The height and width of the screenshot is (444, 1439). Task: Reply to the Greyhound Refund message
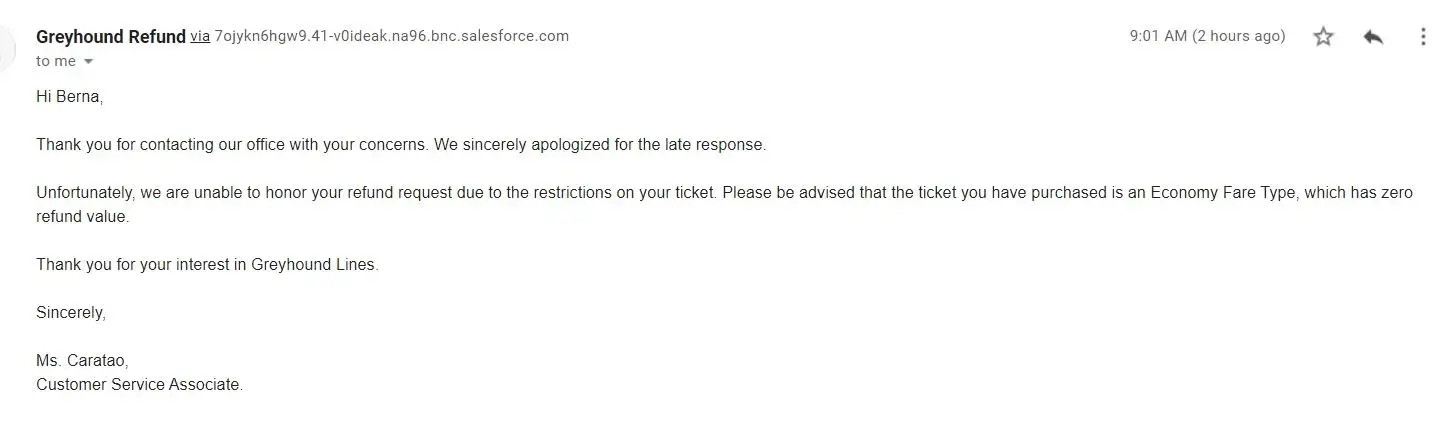(1373, 37)
